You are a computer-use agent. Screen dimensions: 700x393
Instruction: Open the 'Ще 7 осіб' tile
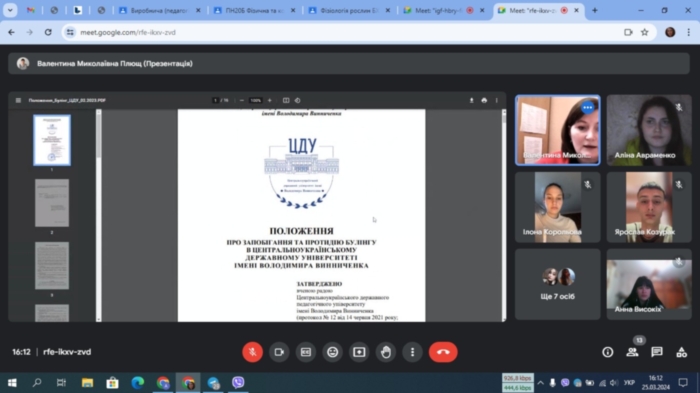[558, 284]
